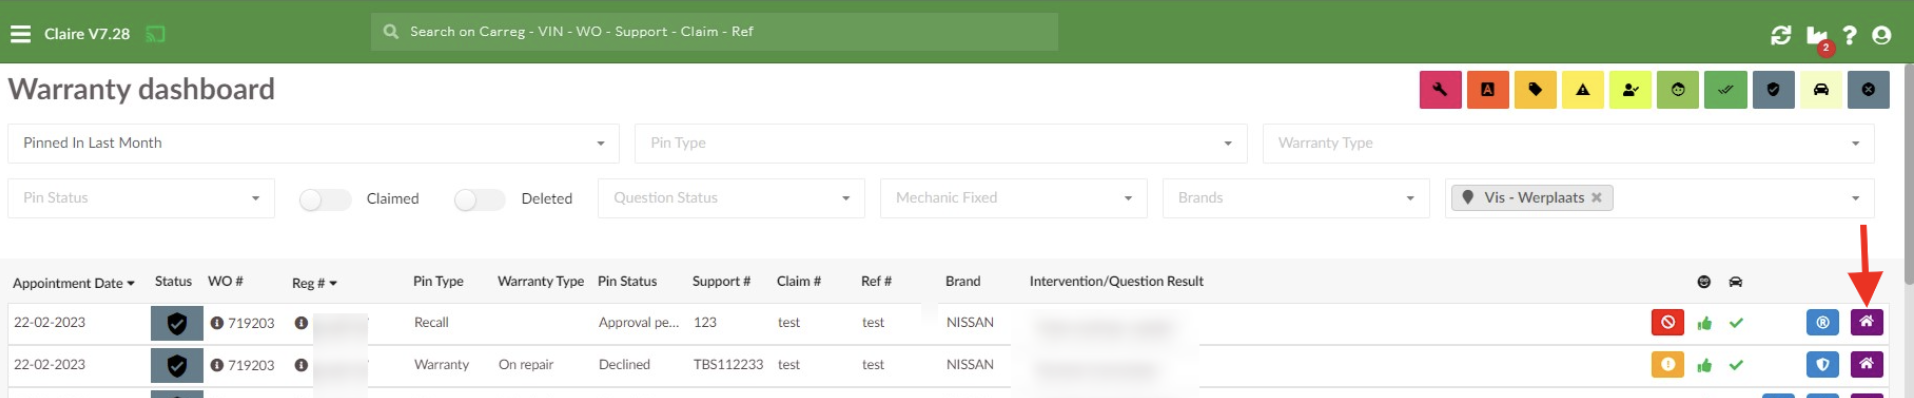
Task: Click the blue shield icon in Warranty row
Action: click(1822, 365)
